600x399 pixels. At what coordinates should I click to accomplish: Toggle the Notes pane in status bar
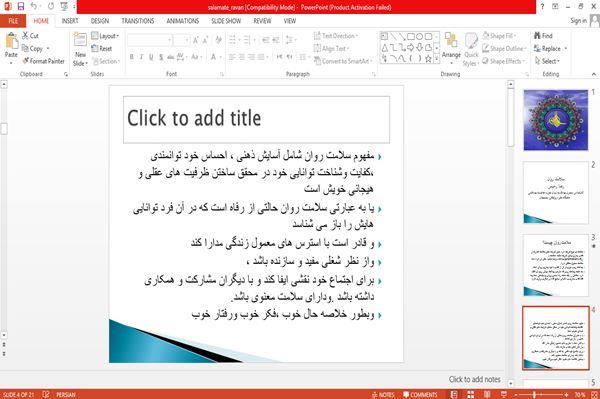[x=383, y=394]
